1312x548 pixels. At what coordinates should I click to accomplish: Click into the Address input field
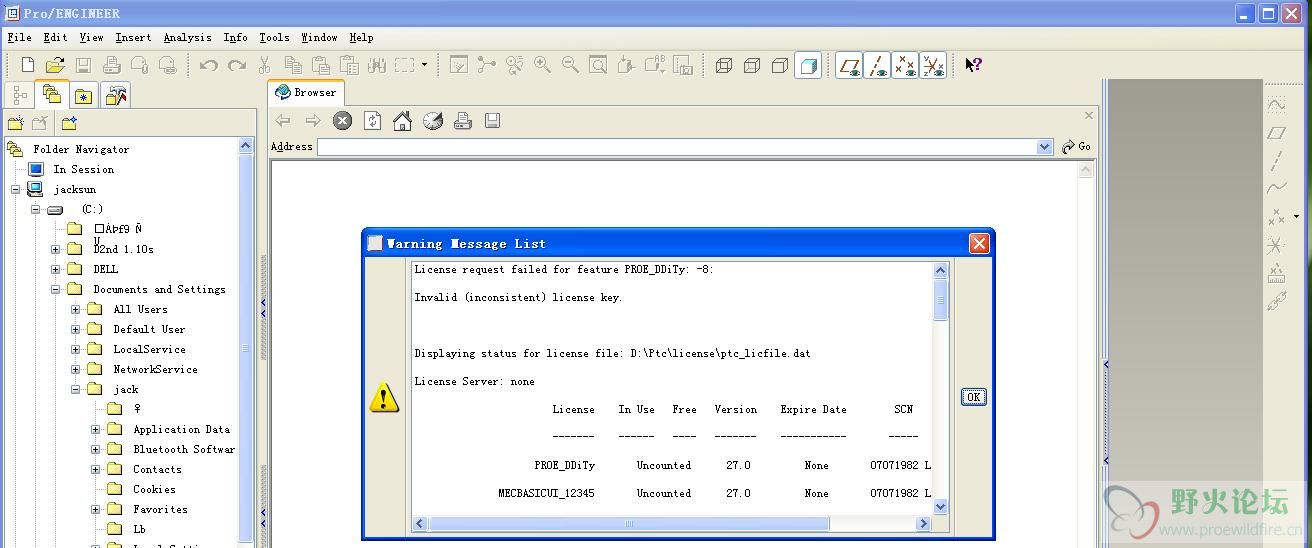pyautogui.click(x=678, y=147)
